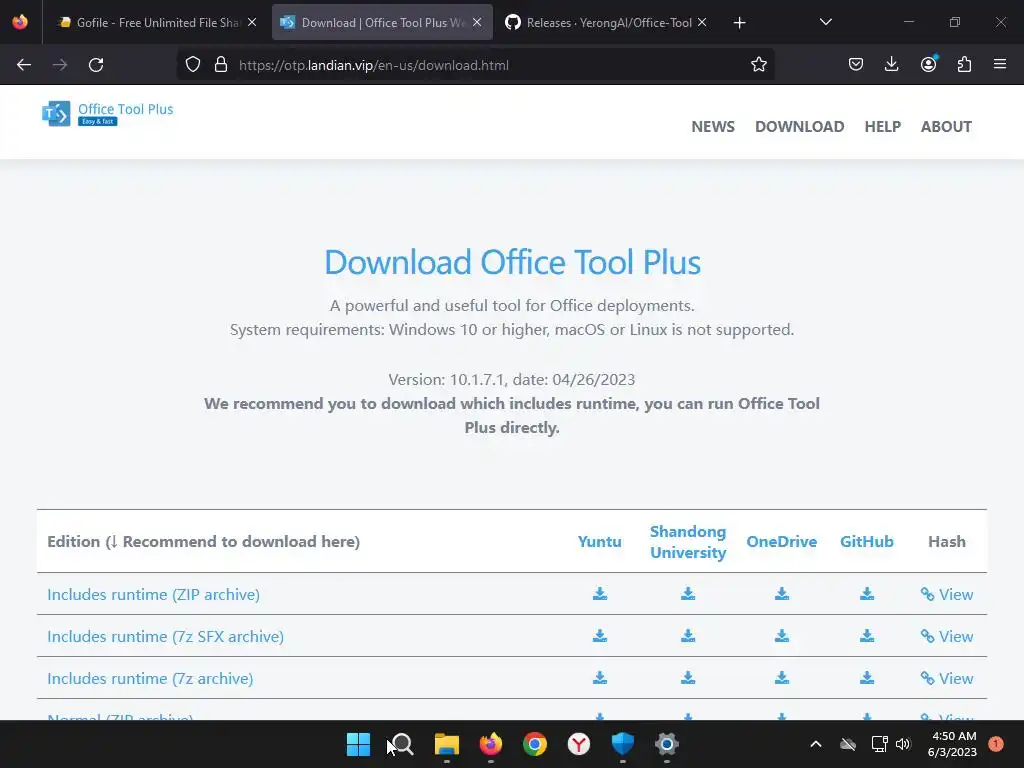Open the Windows Start menu

pos(358,744)
